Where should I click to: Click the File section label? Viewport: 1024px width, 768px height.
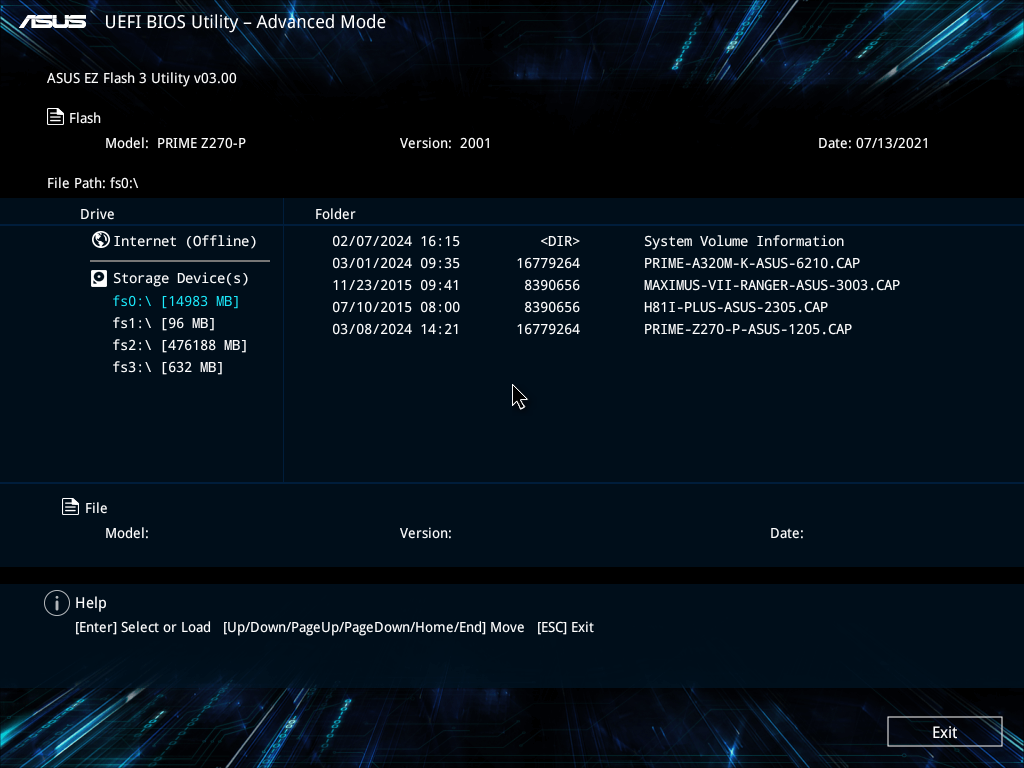96,507
